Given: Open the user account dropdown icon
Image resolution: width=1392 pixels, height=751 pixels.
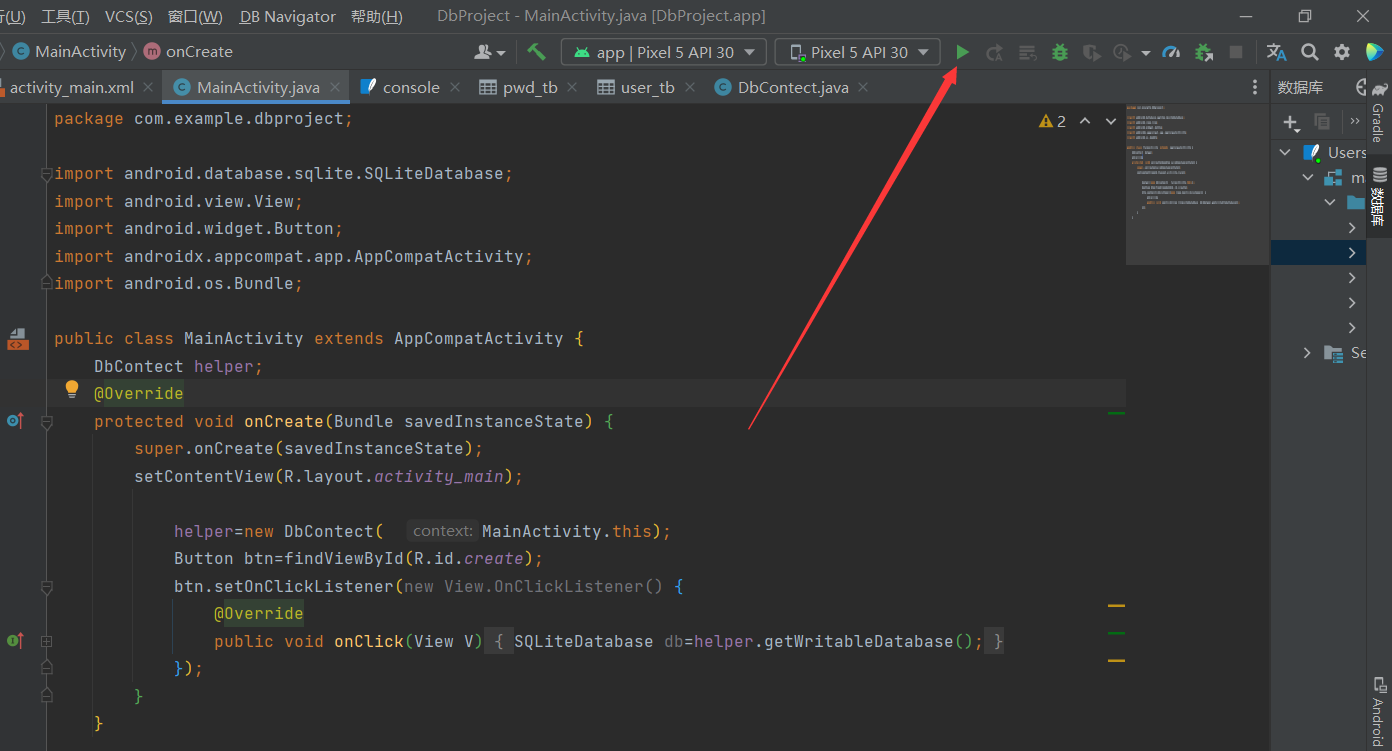Looking at the screenshot, I should (490, 52).
